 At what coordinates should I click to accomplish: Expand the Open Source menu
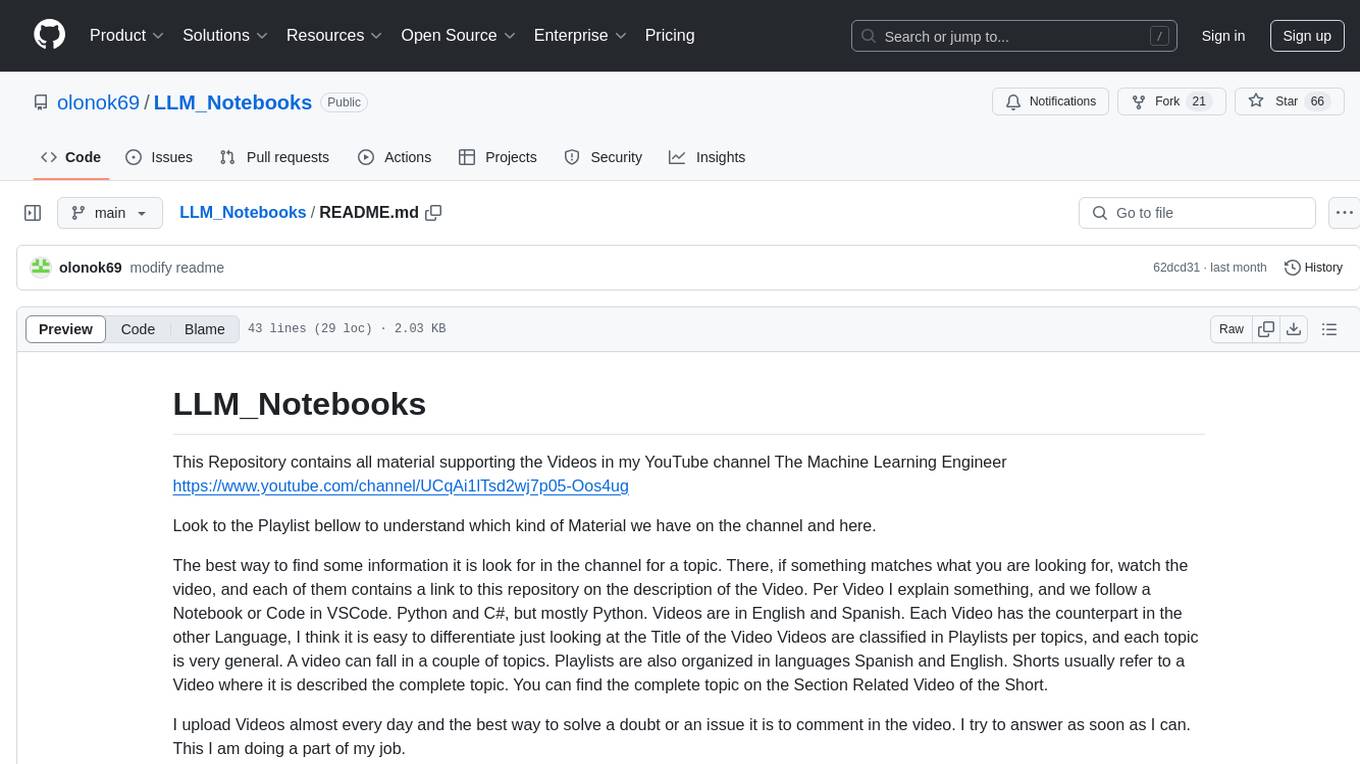[x=458, y=35]
